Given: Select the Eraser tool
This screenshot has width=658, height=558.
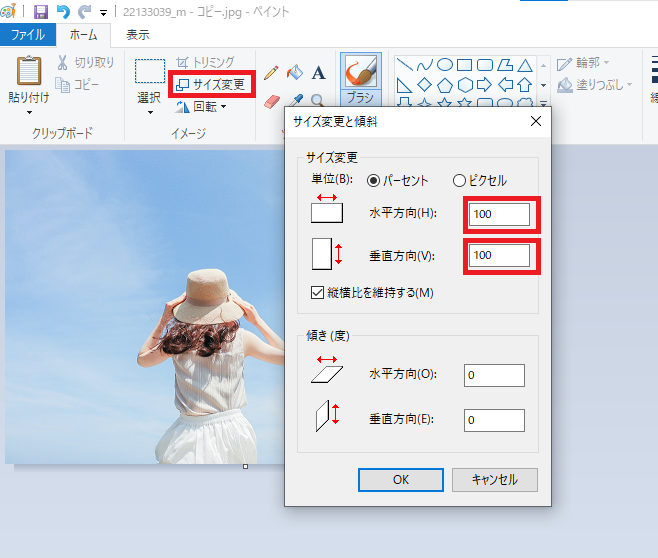Looking at the screenshot, I should click(272, 102).
